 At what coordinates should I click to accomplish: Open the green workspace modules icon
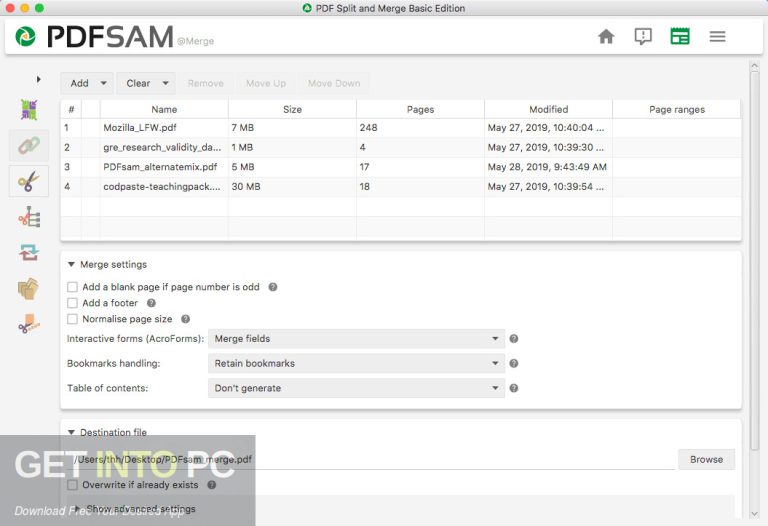click(x=680, y=36)
